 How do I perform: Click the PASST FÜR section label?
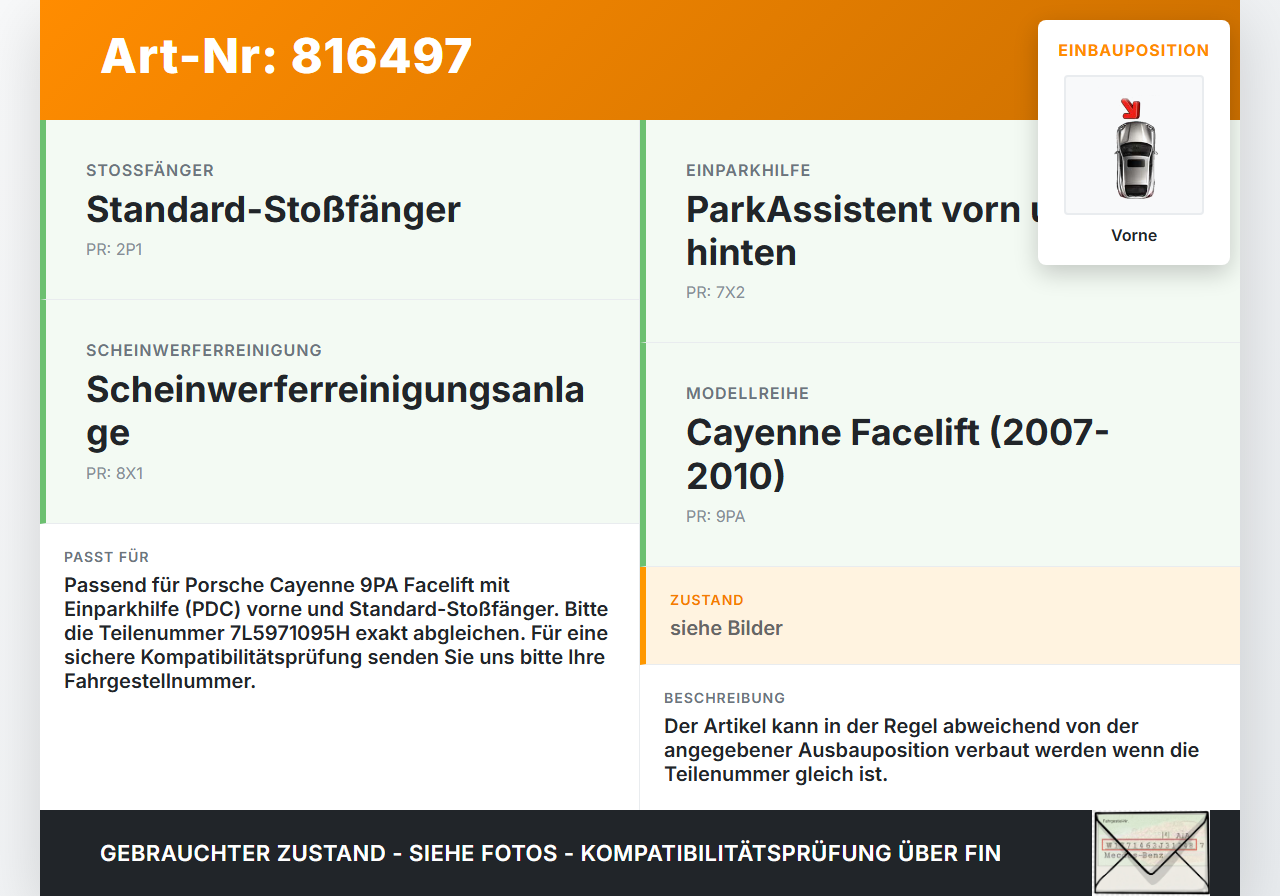click(106, 557)
